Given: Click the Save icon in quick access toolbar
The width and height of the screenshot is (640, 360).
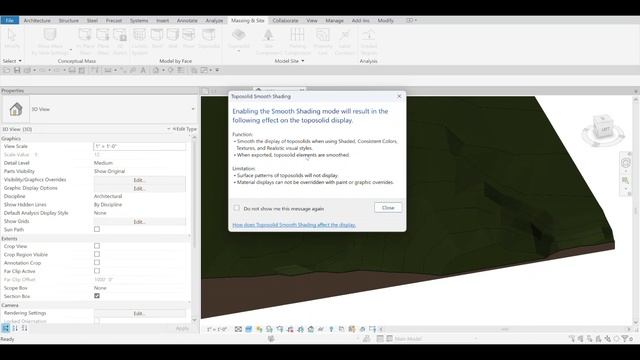Looking at the screenshot, I should [x=17, y=70].
